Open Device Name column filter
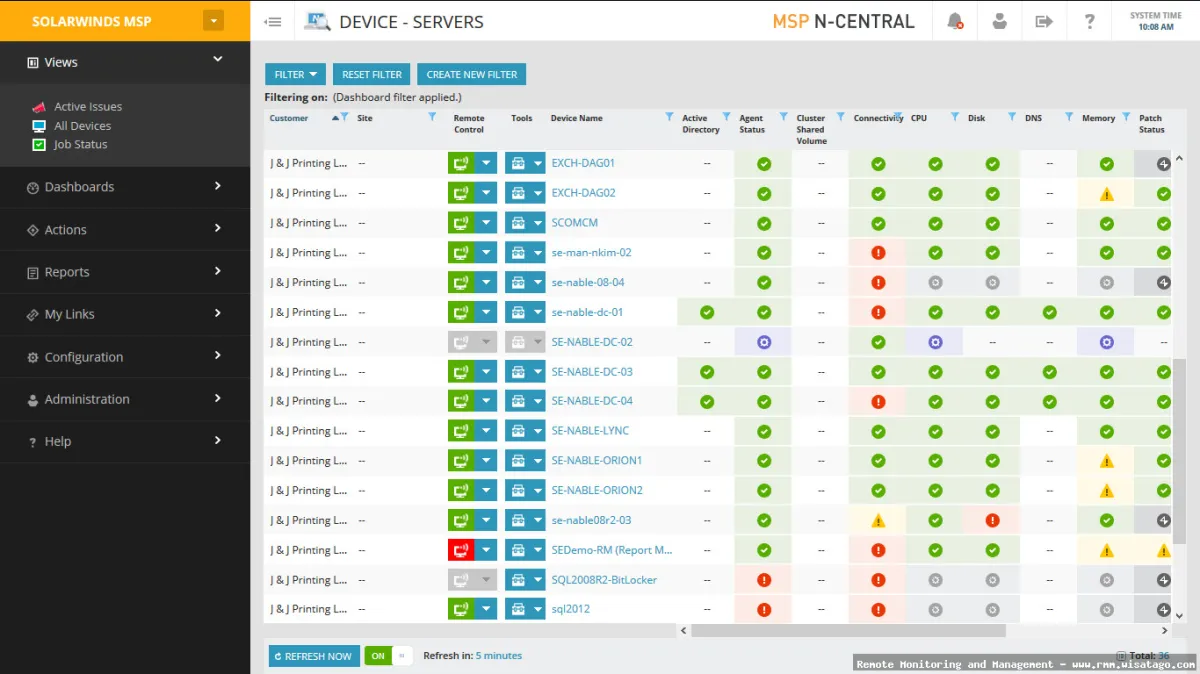This screenshot has height=674, width=1200. [669, 117]
